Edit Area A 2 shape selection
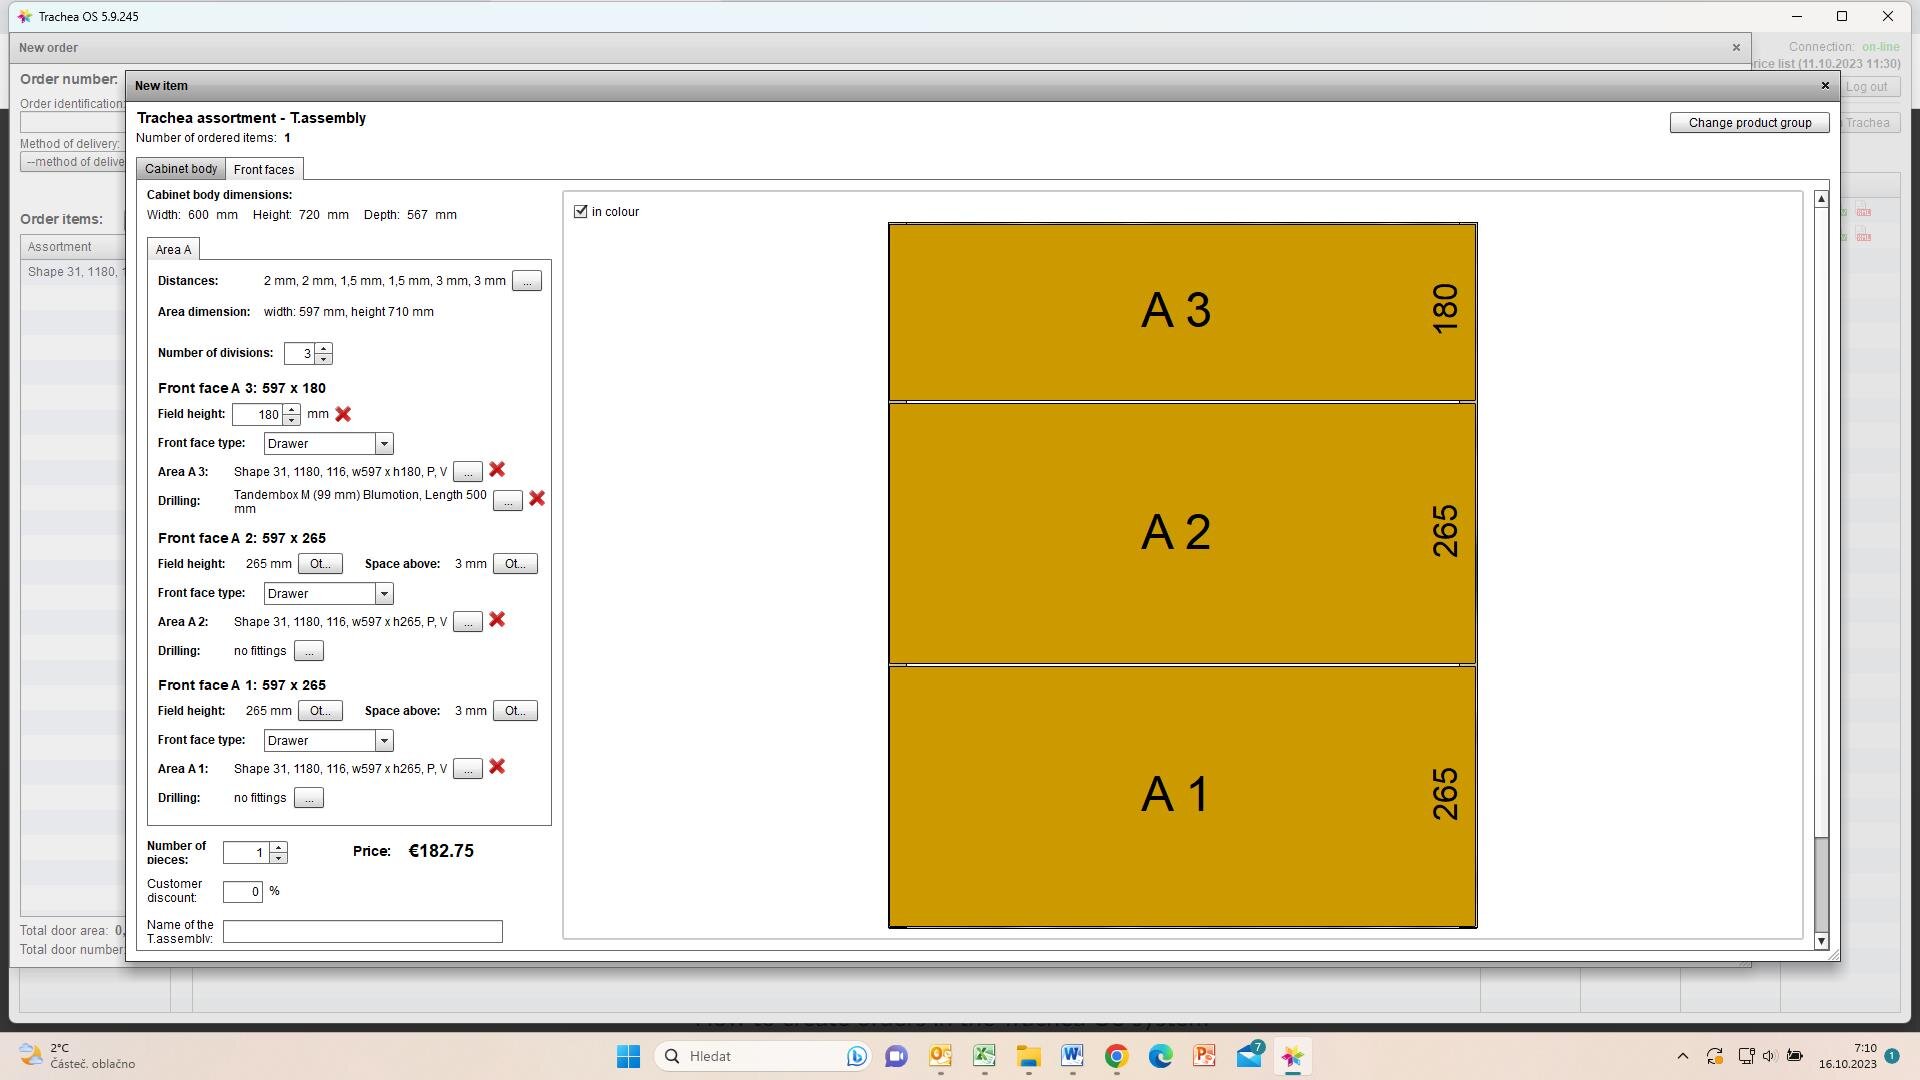This screenshot has height=1080, width=1920. tap(468, 622)
